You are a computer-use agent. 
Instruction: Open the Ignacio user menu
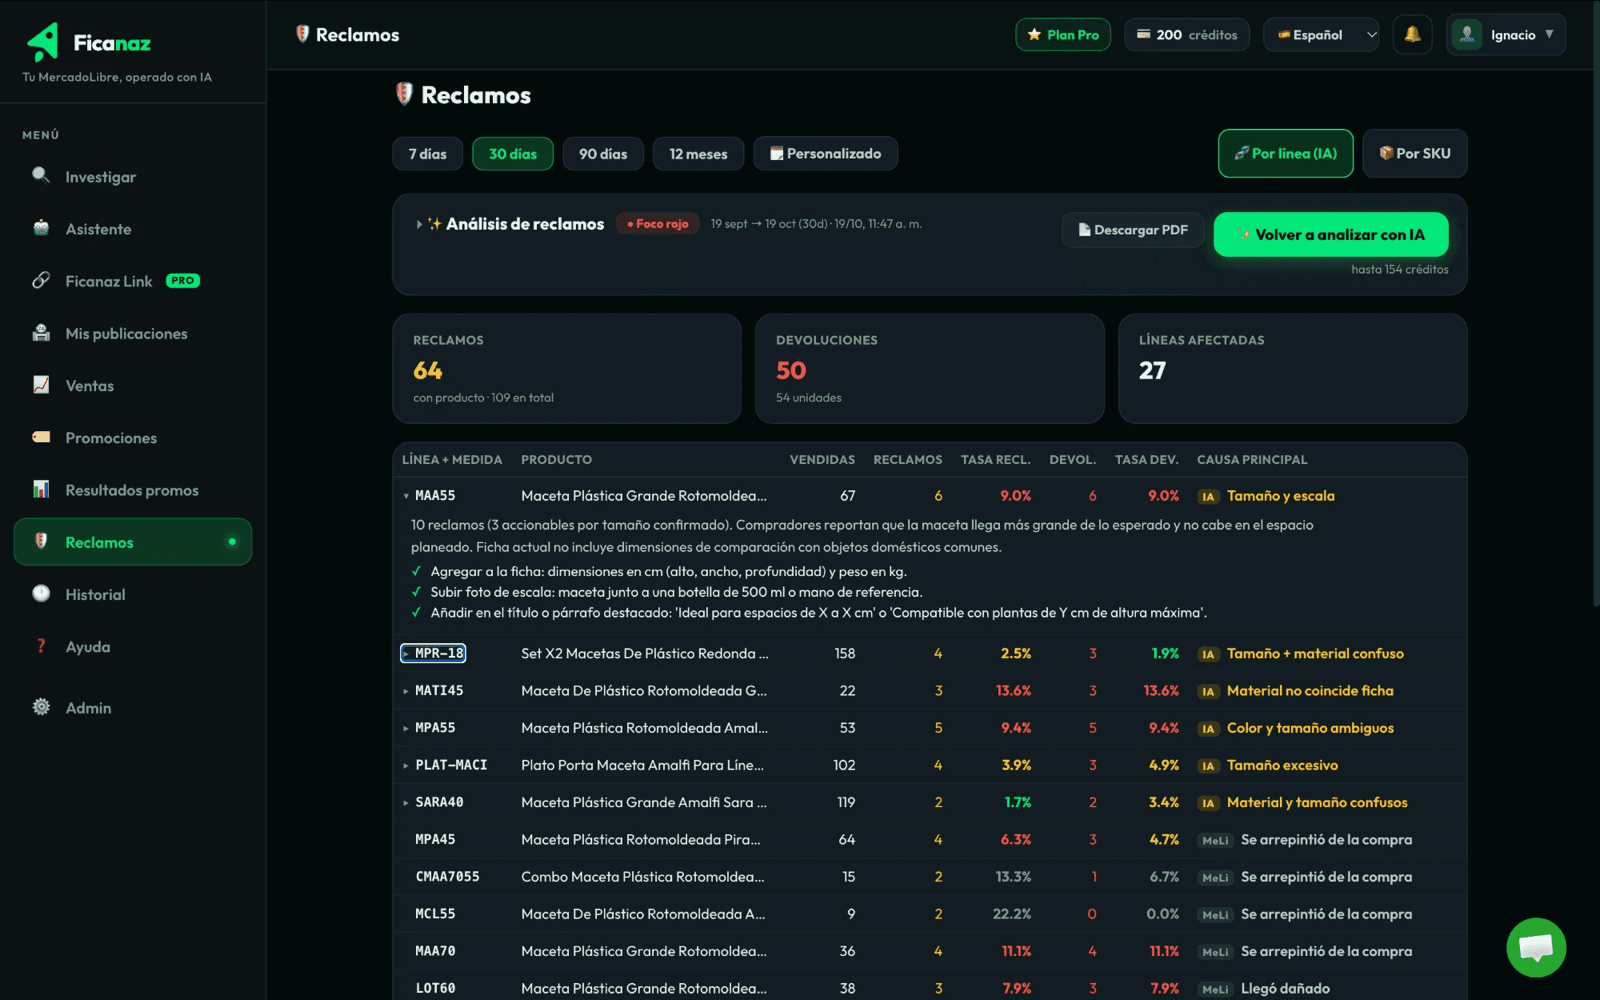(1506, 35)
